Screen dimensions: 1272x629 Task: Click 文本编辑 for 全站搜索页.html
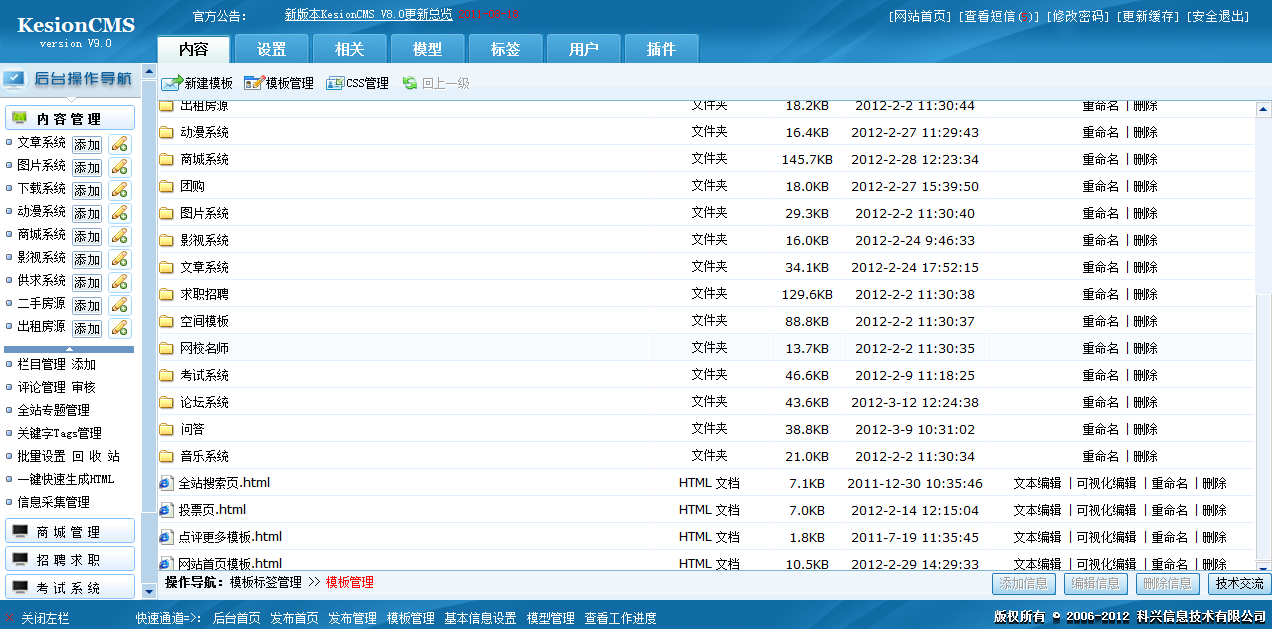[x=1037, y=483]
